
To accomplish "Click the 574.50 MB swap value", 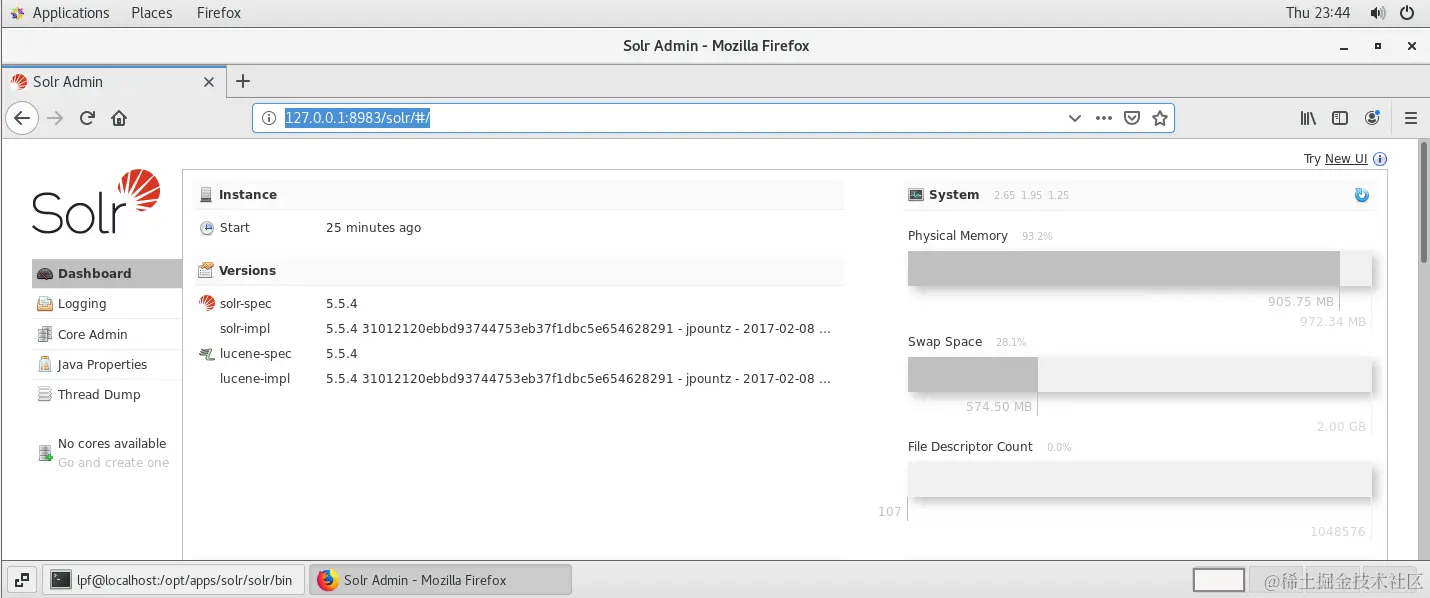I will [998, 407].
